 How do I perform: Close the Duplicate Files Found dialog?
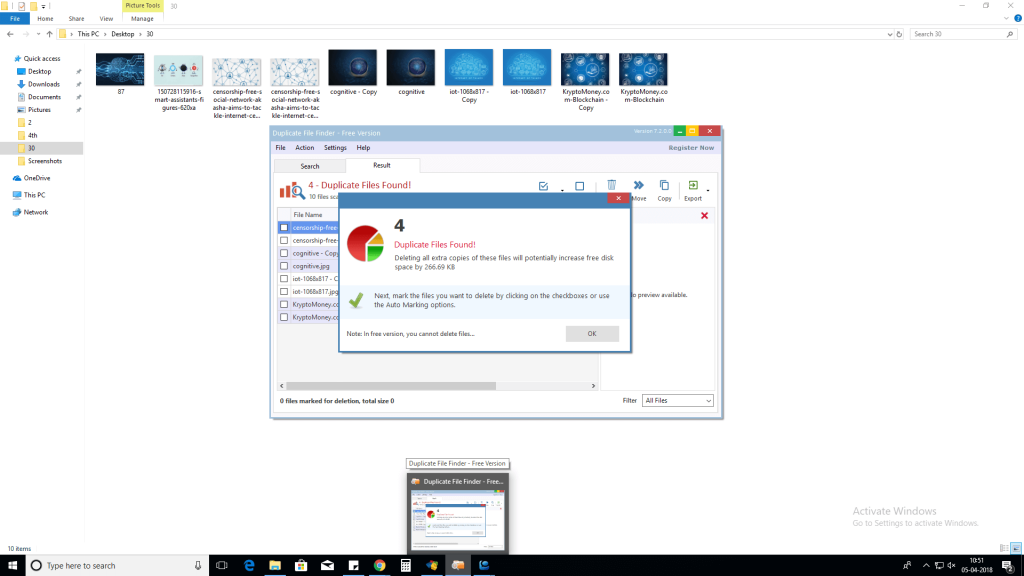tap(618, 198)
